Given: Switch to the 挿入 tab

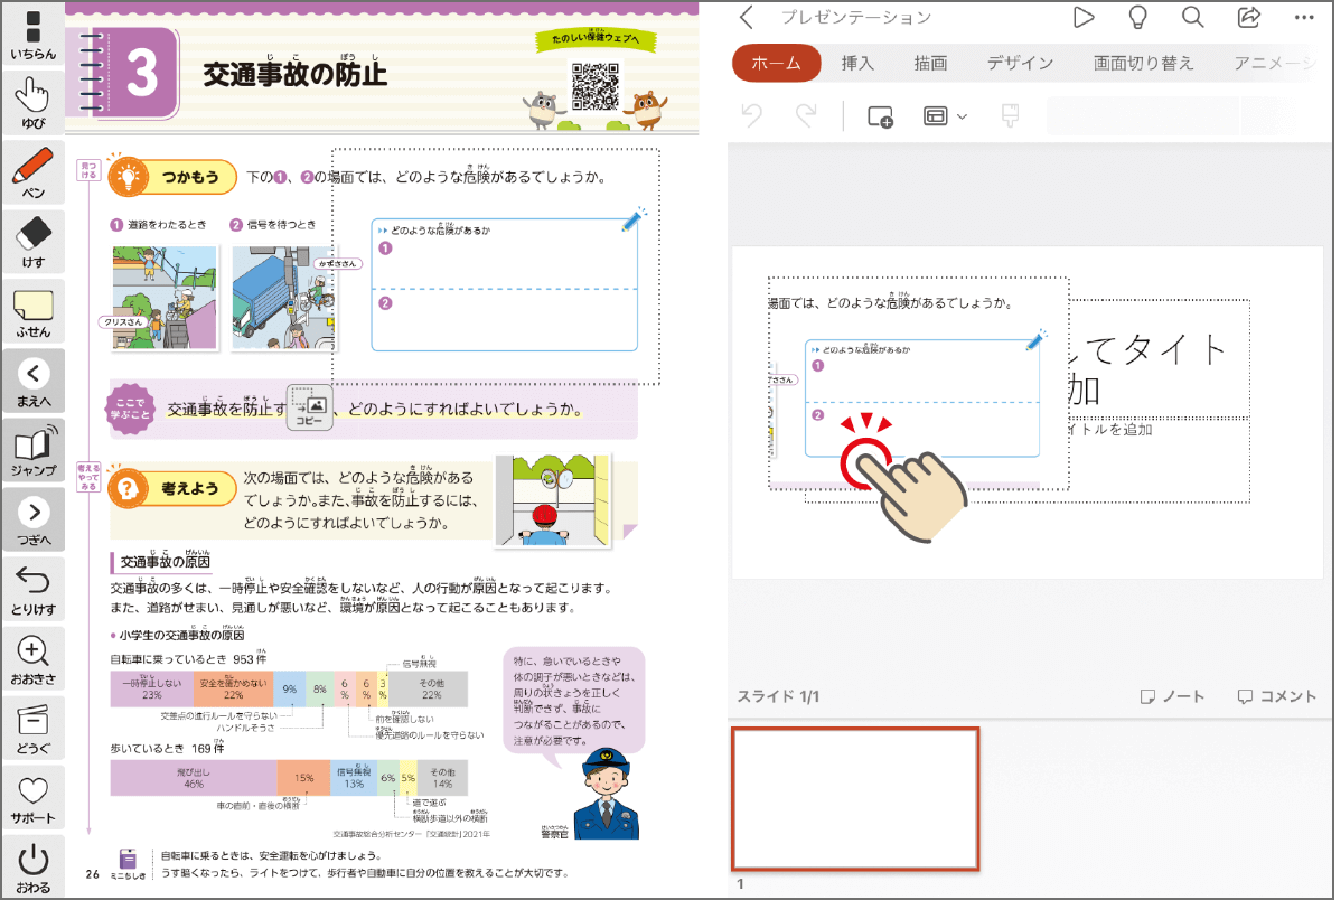Looking at the screenshot, I should pyautogui.click(x=857, y=63).
